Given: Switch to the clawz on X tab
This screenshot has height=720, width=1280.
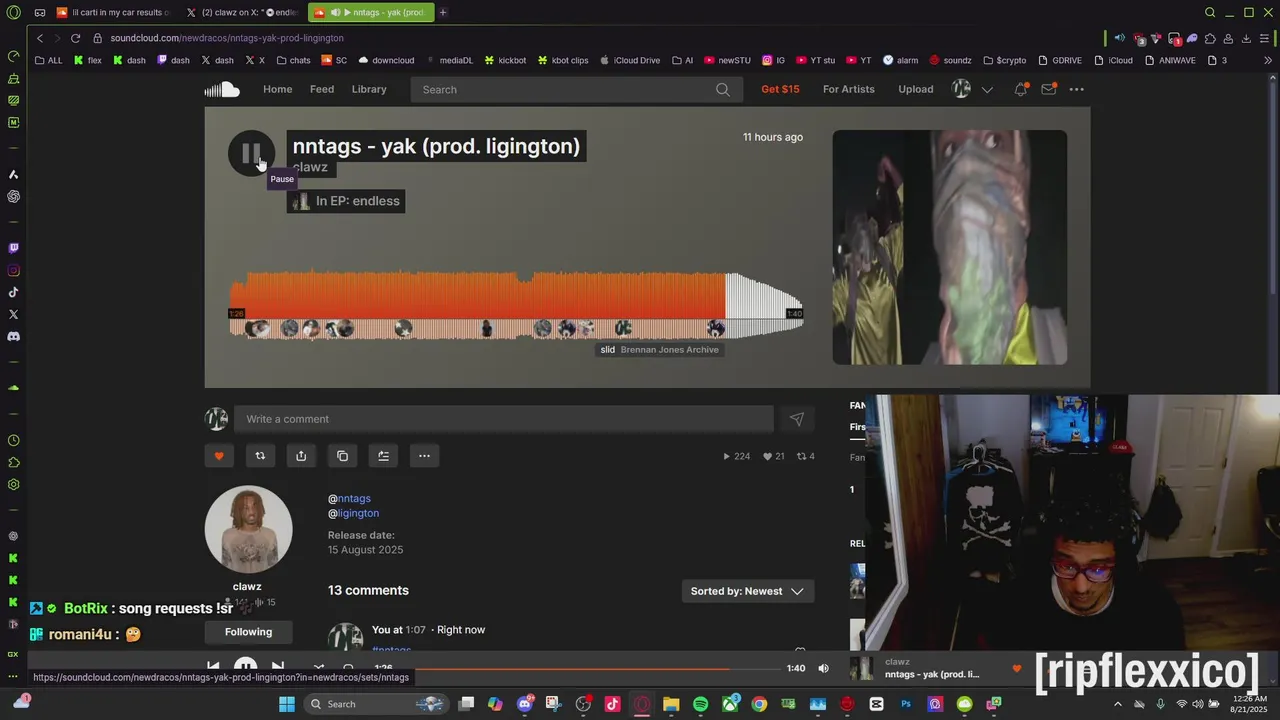Looking at the screenshot, I should (x=241, y=12).
